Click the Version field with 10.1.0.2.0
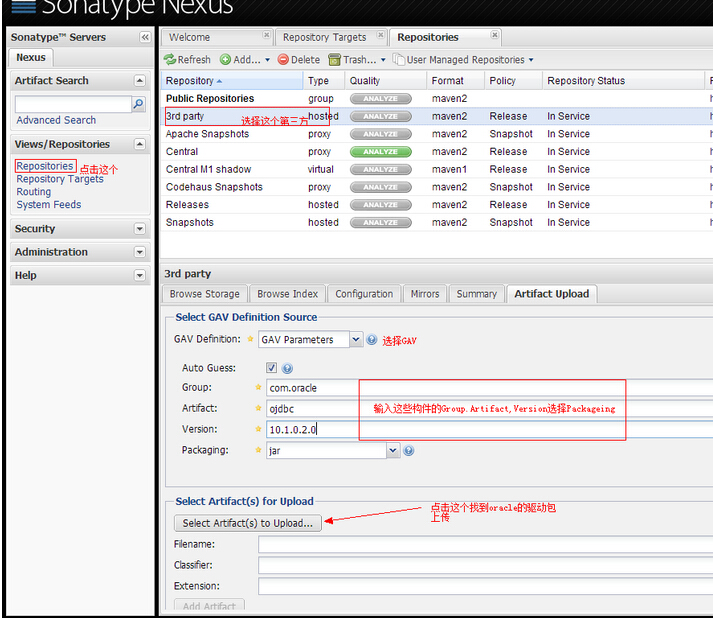Viewport: 713px width, 618px height. 489,430
